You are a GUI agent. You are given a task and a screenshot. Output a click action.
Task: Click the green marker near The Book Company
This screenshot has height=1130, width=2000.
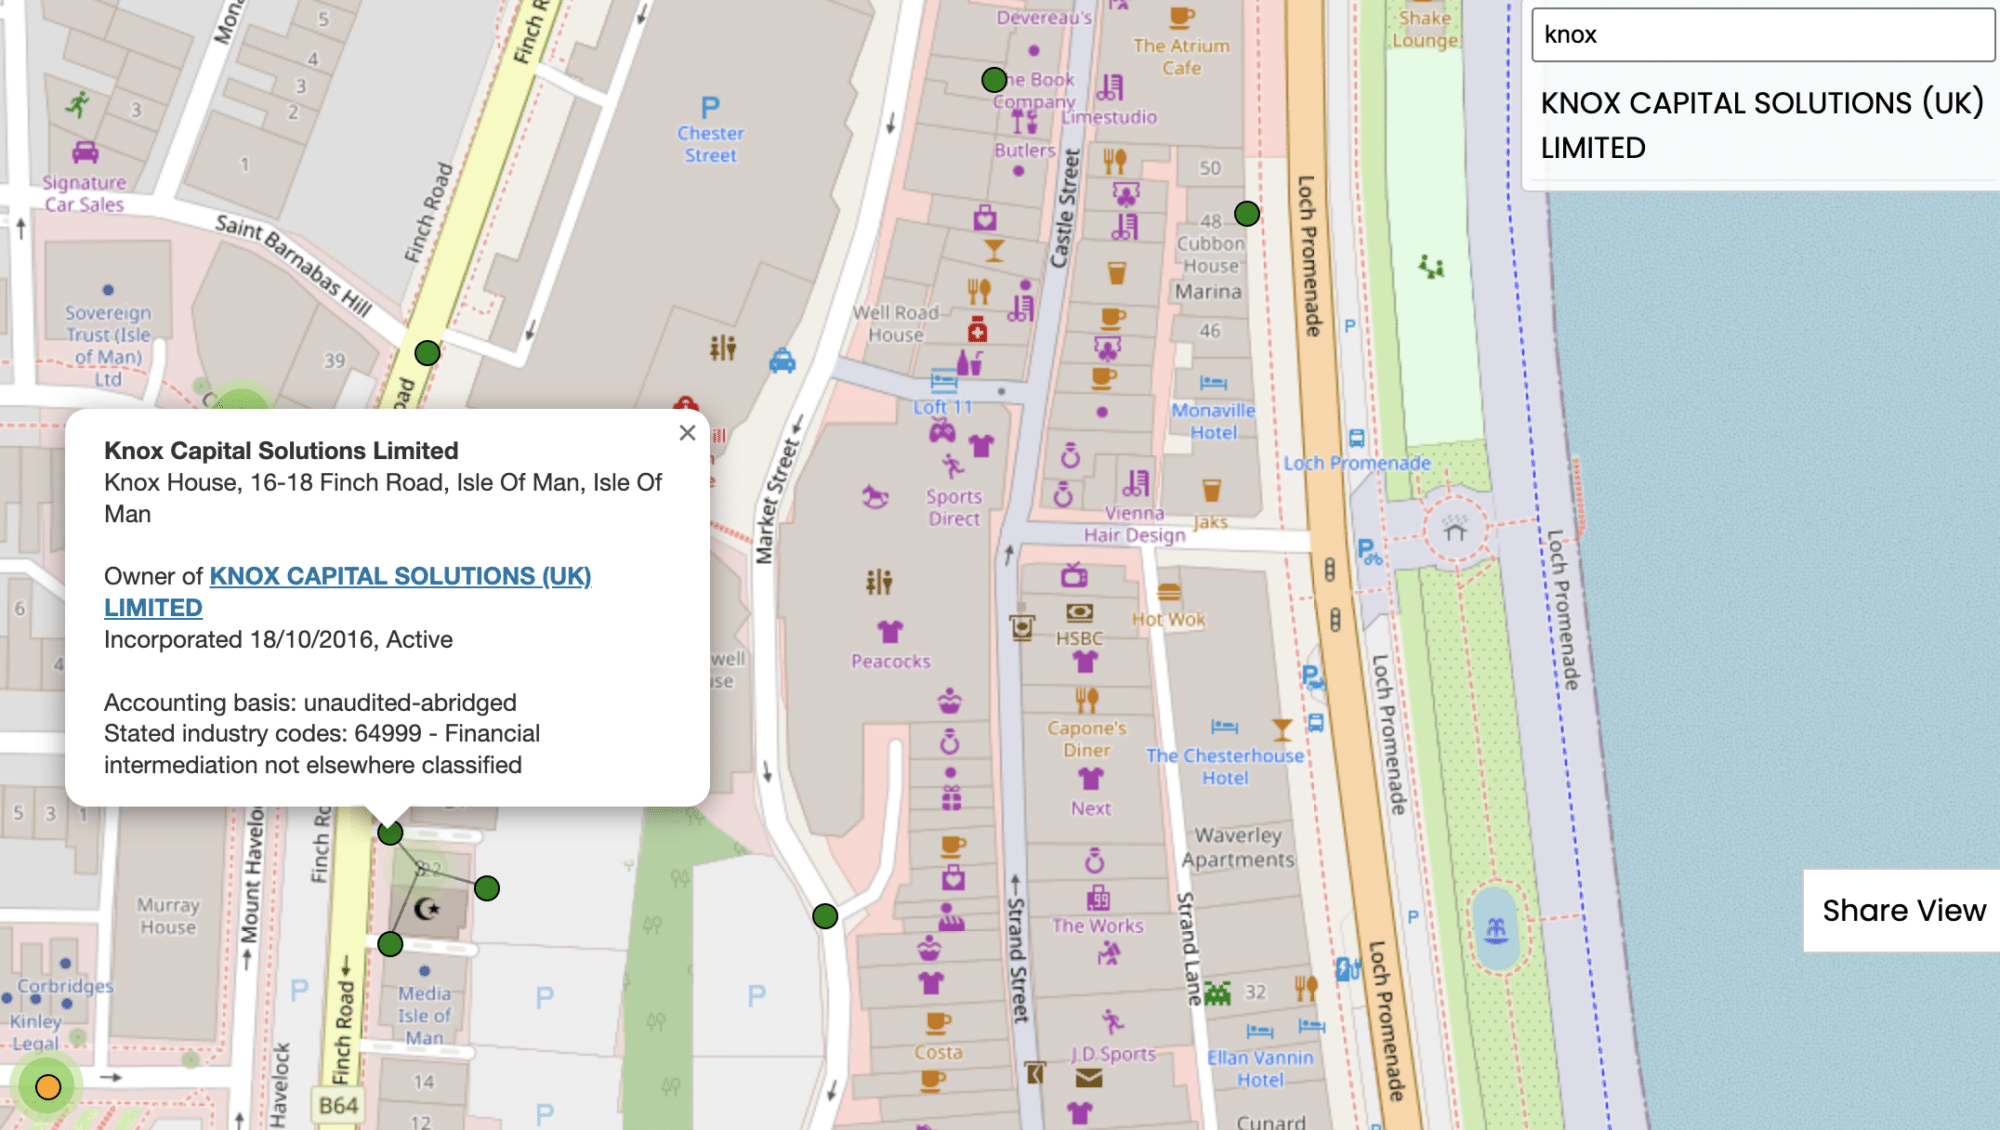[994, 80]
